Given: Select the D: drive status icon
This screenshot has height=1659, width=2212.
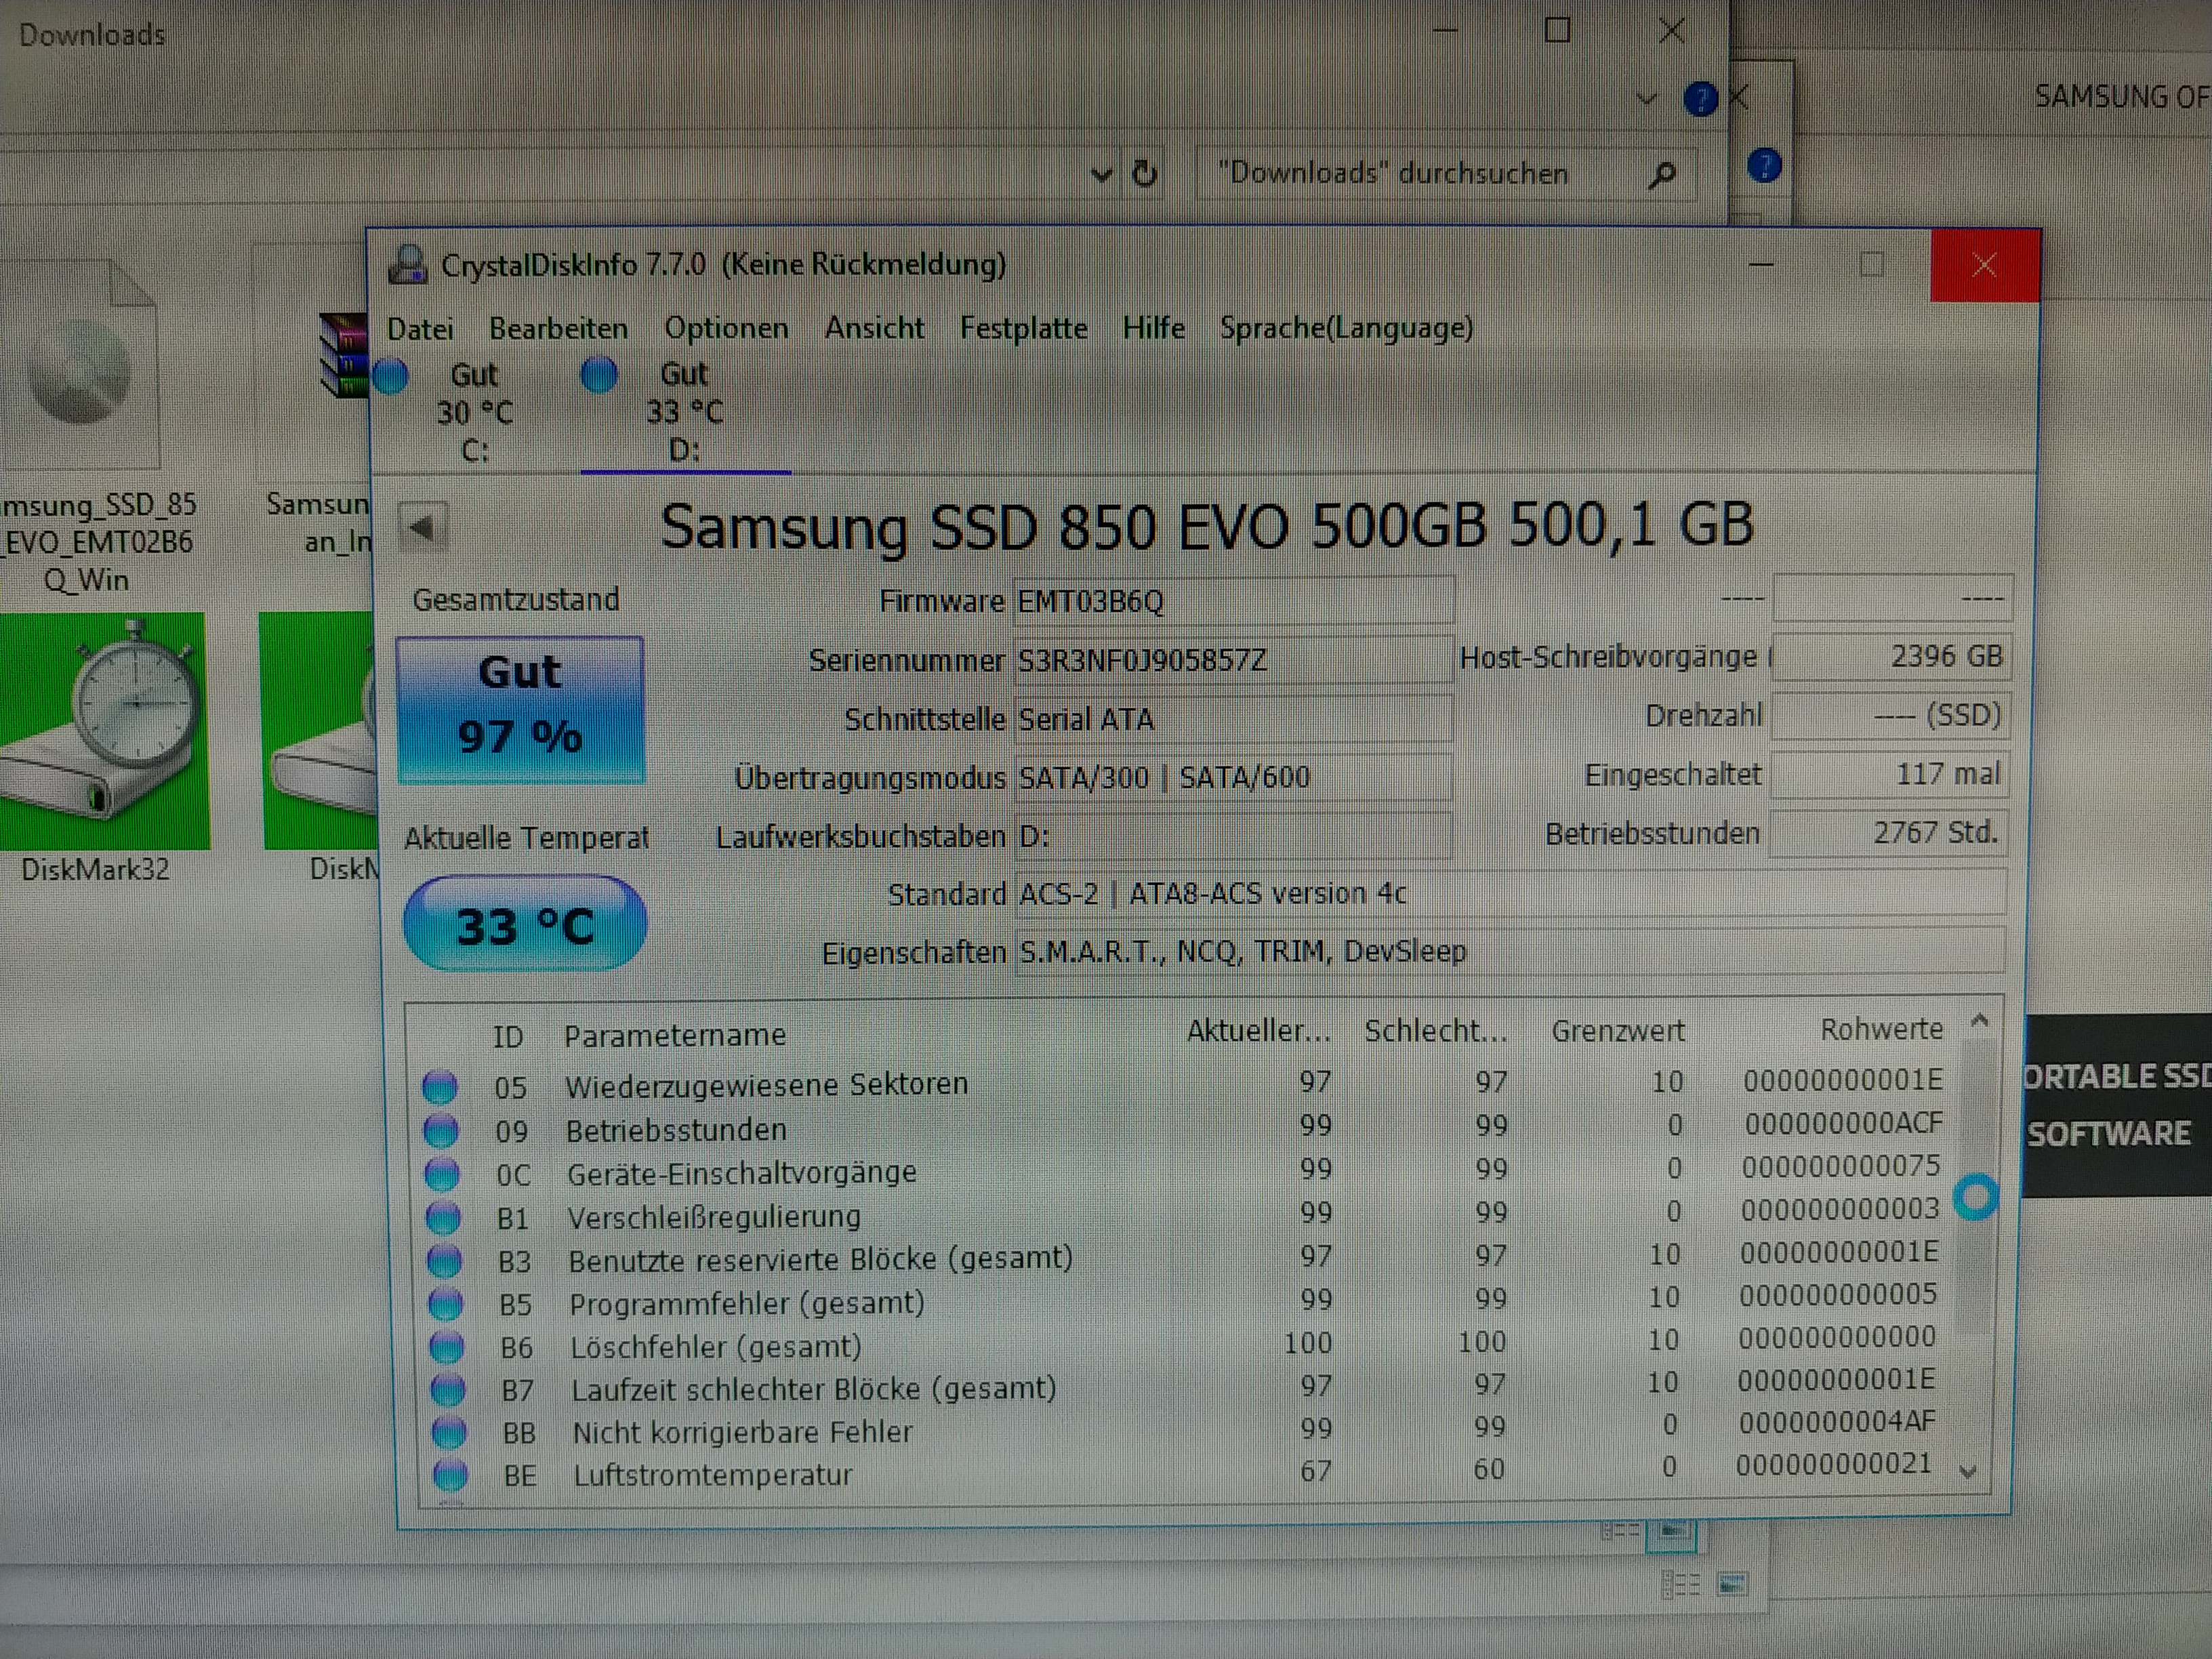Looking at the screenshot, I should [599, 375].
